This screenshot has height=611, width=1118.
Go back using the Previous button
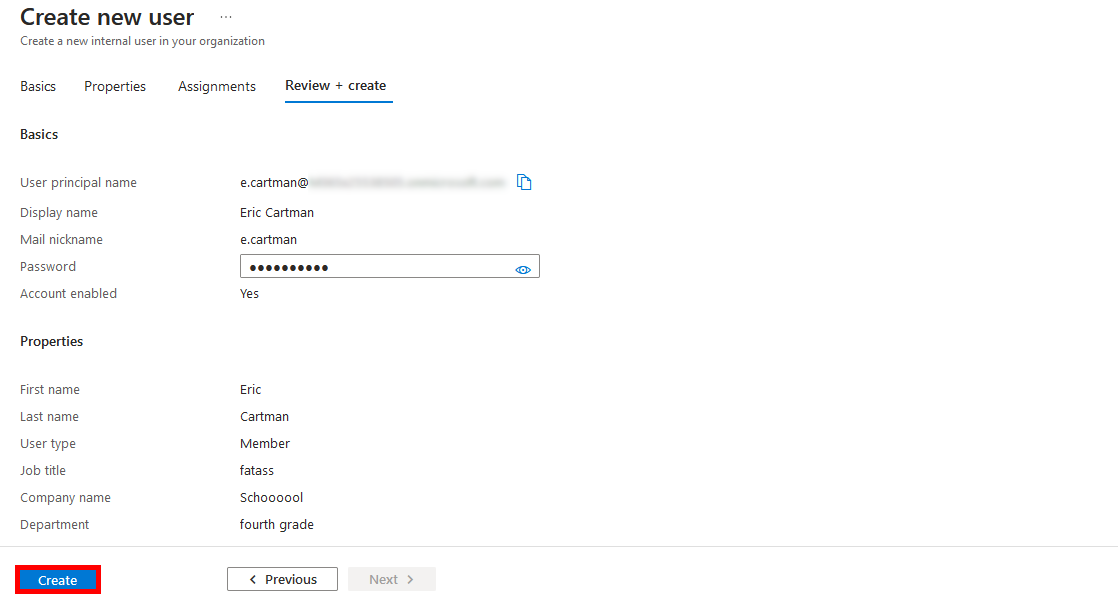click(282, 579)
